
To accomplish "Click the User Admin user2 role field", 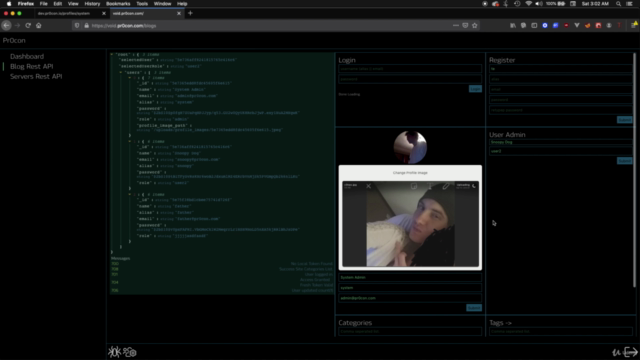I will click(x=561, y=151).
